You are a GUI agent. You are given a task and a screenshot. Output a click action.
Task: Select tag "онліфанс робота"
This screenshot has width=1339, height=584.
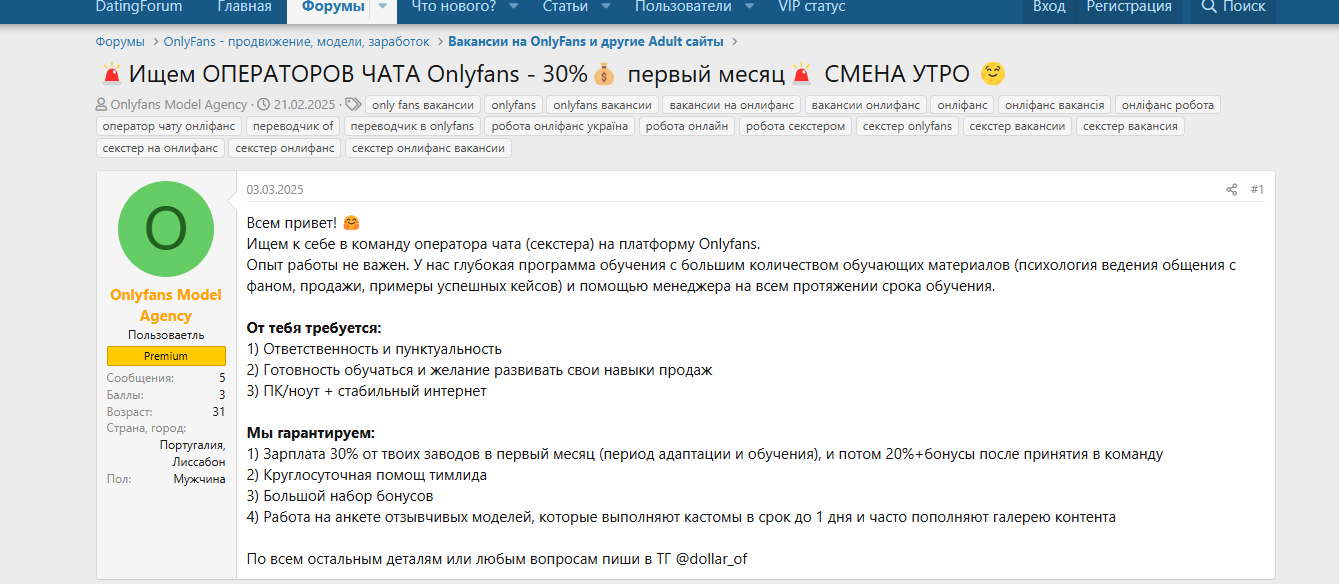pos(1167,105)
